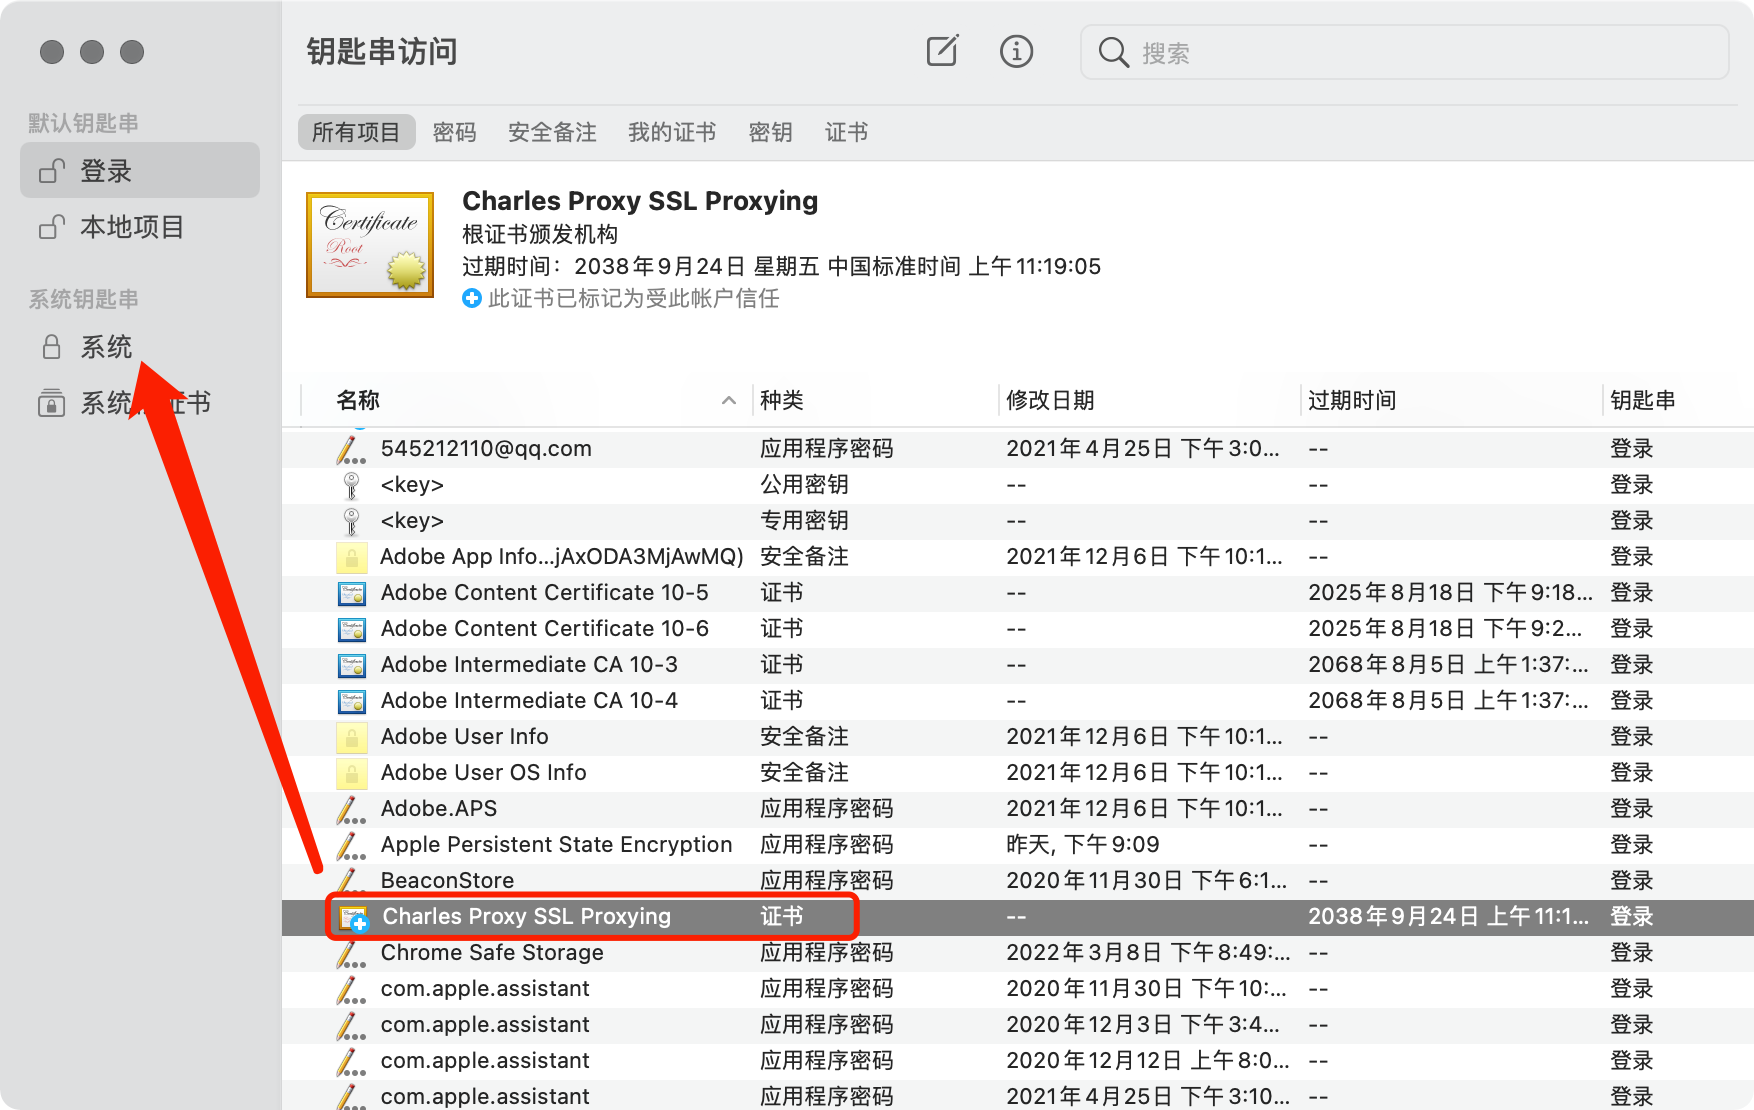Click the note icon for Adobe App Info

pos(351,557)
